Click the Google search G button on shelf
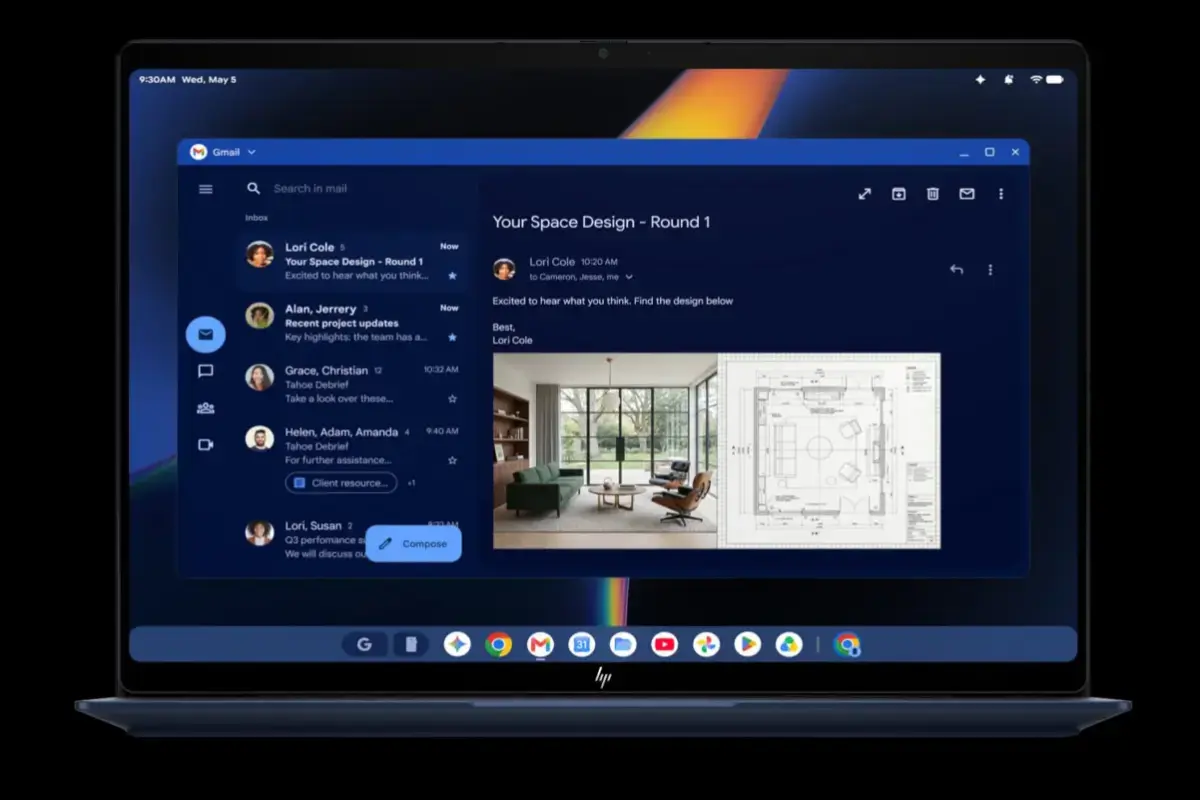The height and width of the screenshot is (800, 1200). point(364,645)
